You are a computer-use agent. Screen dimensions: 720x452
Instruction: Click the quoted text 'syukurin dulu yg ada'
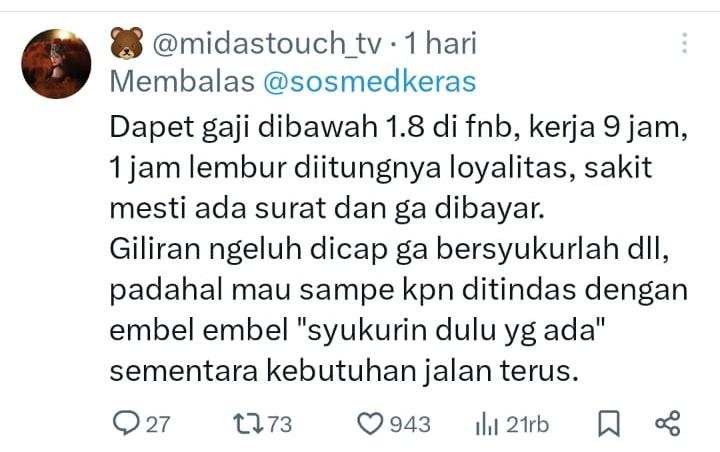pos(455,330)
